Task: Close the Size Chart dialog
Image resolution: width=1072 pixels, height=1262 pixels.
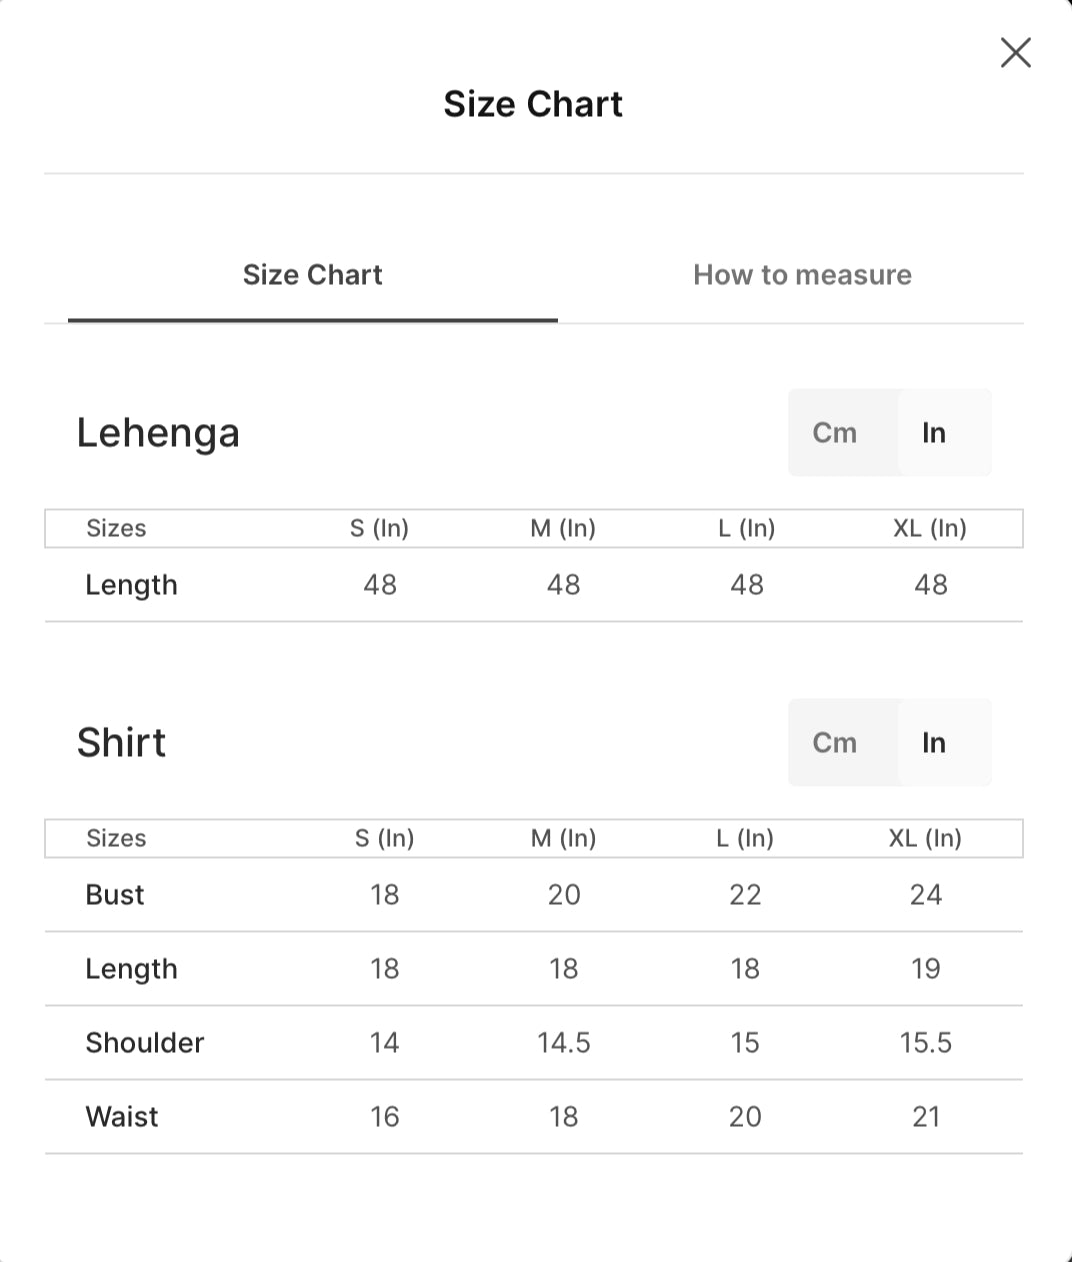Action: coord(1015,53)
